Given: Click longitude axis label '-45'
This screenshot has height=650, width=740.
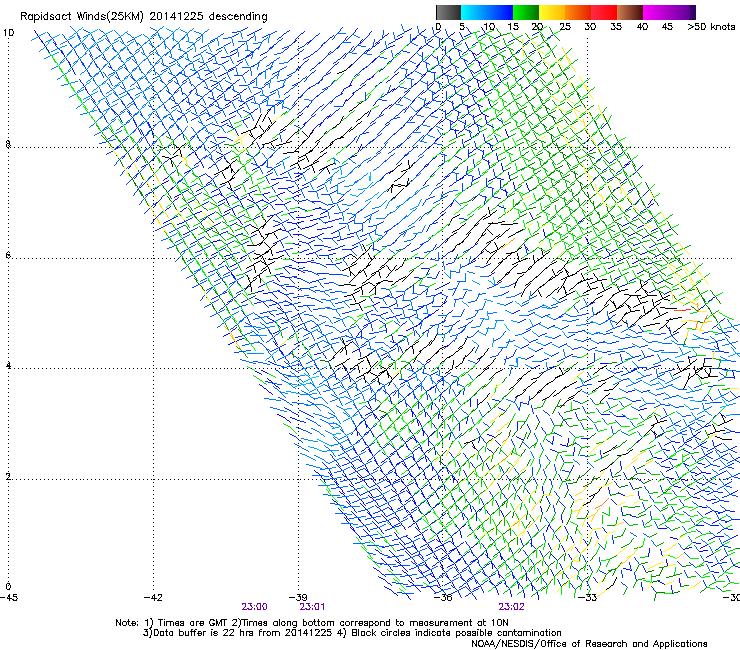Looking at the screenshot, I should (9, 598).
